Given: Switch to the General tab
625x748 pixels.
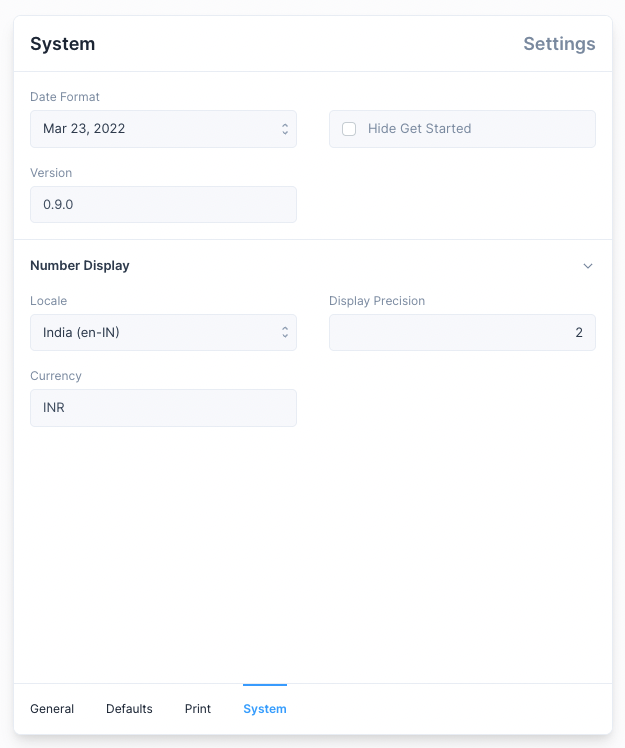Looking at the screenshot, I should click(52, 709).
